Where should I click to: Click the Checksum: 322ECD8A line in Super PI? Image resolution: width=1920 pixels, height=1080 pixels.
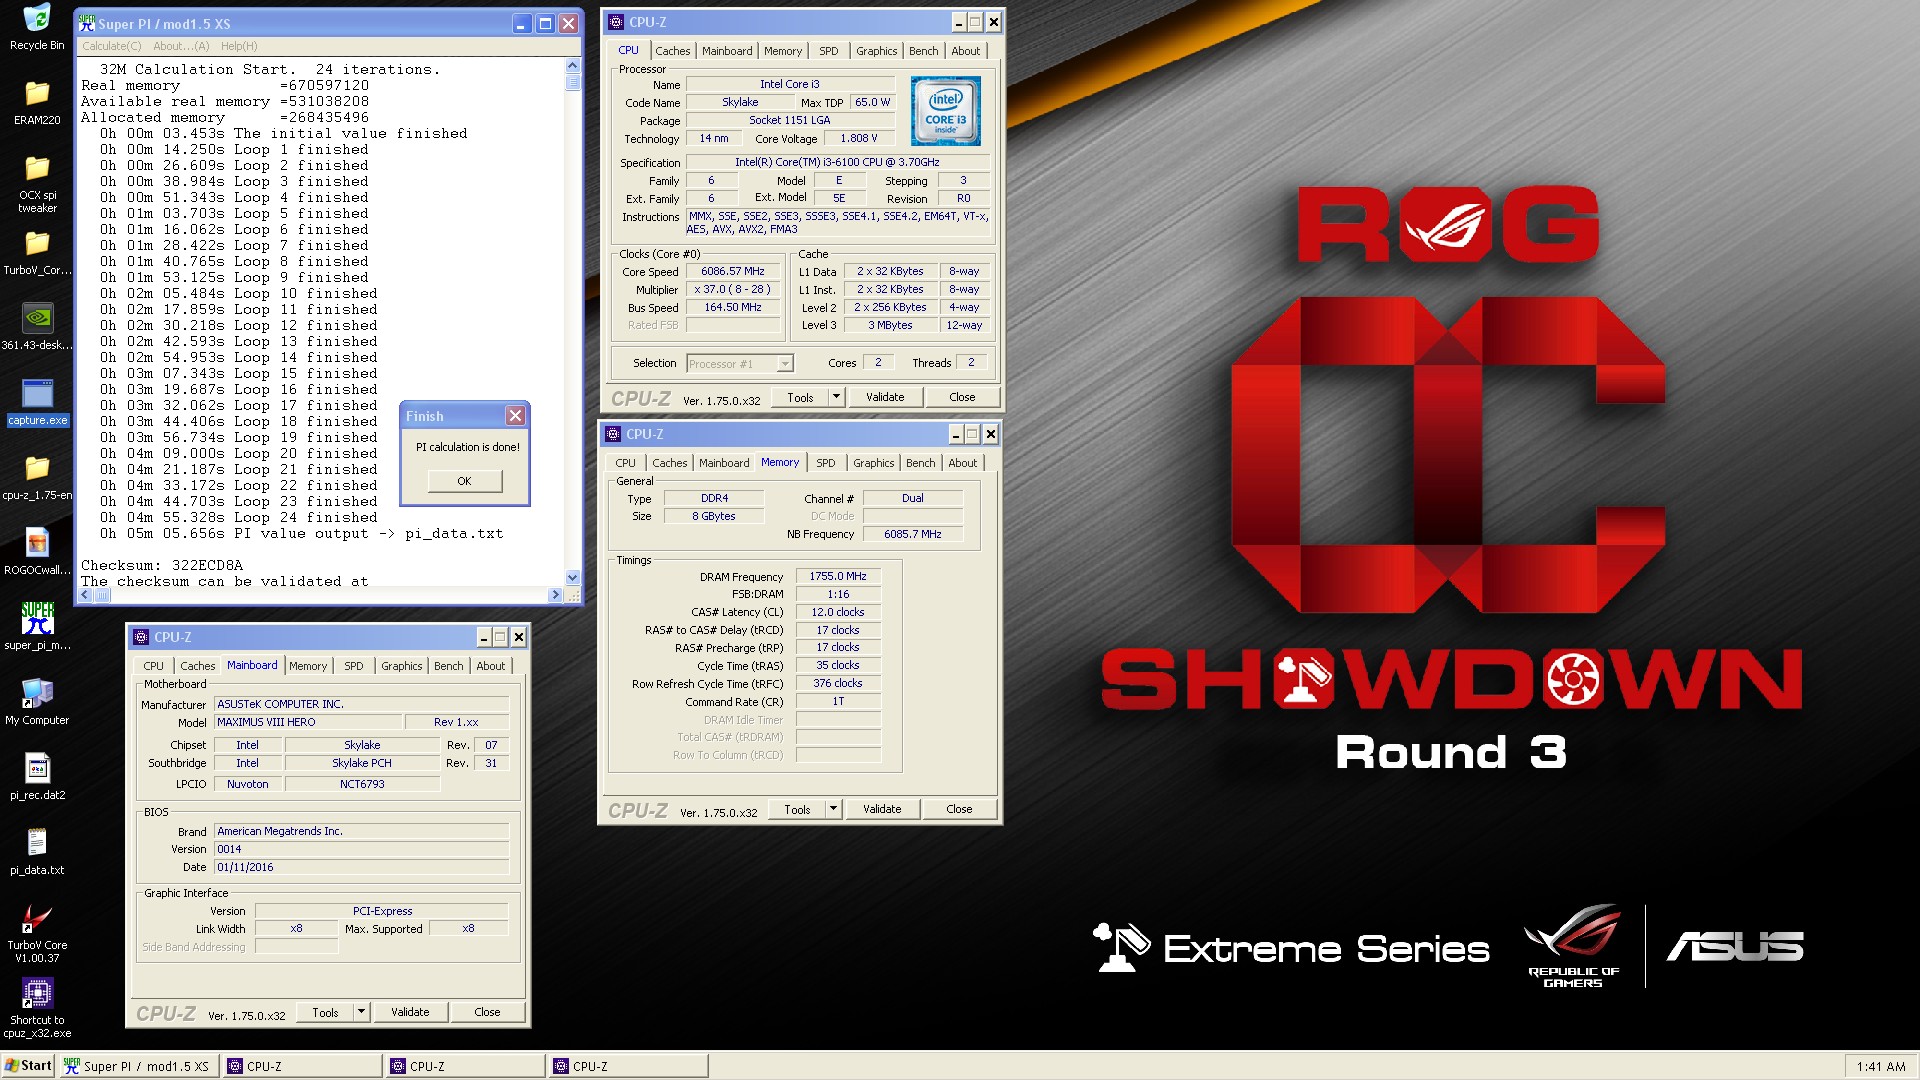(x=162, y=565)
